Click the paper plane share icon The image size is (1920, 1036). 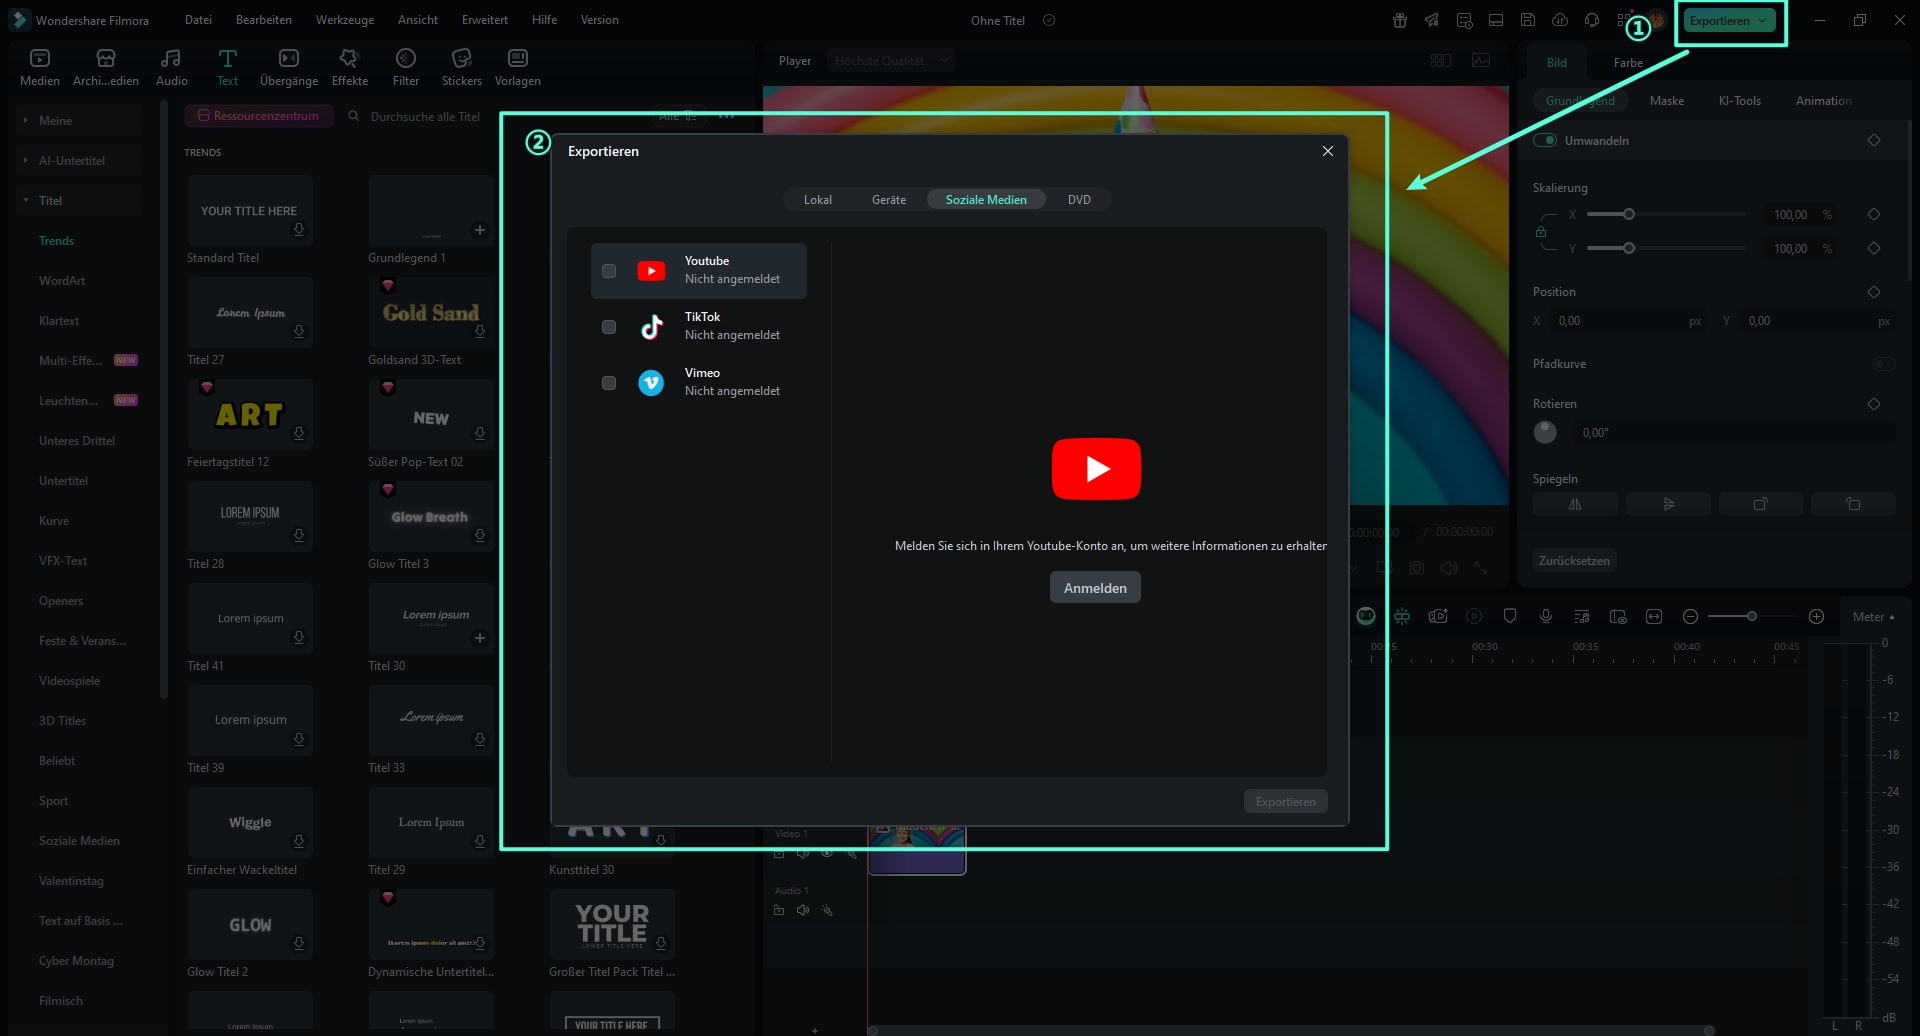coord(1432,20)
